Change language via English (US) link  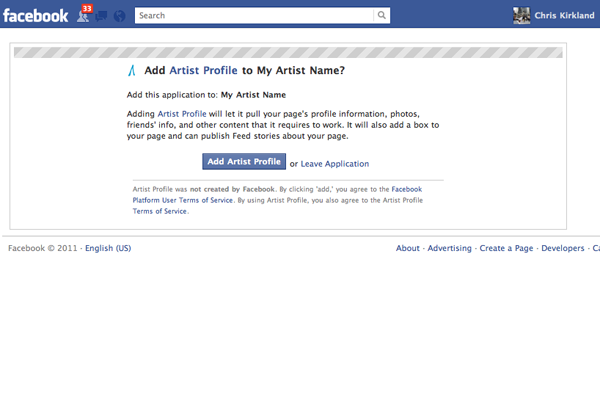coord(108,248)
